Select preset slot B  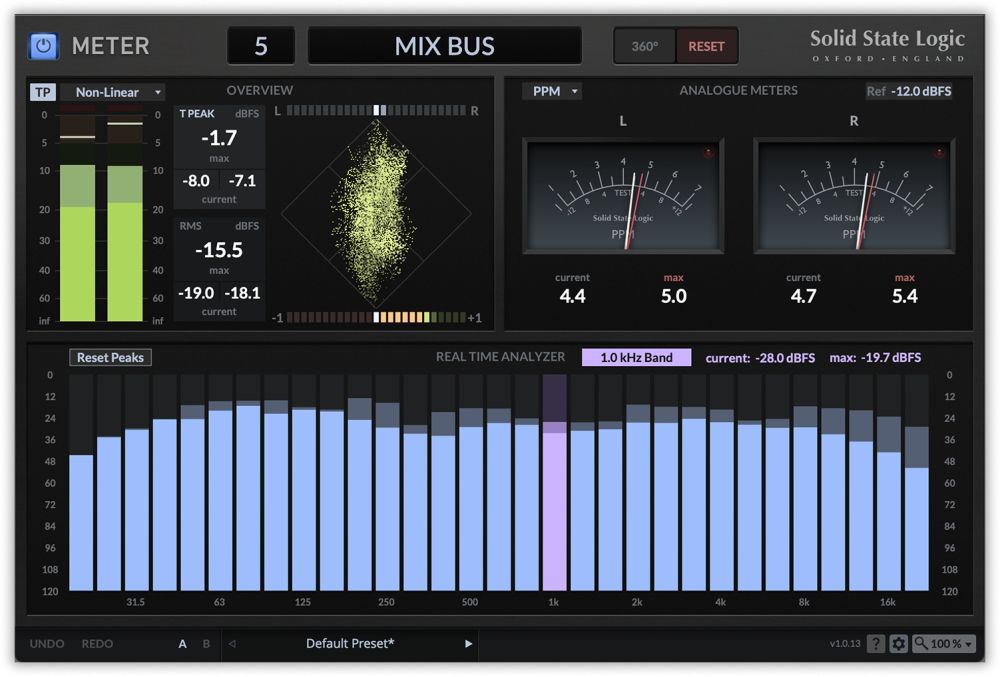[206, 644]
